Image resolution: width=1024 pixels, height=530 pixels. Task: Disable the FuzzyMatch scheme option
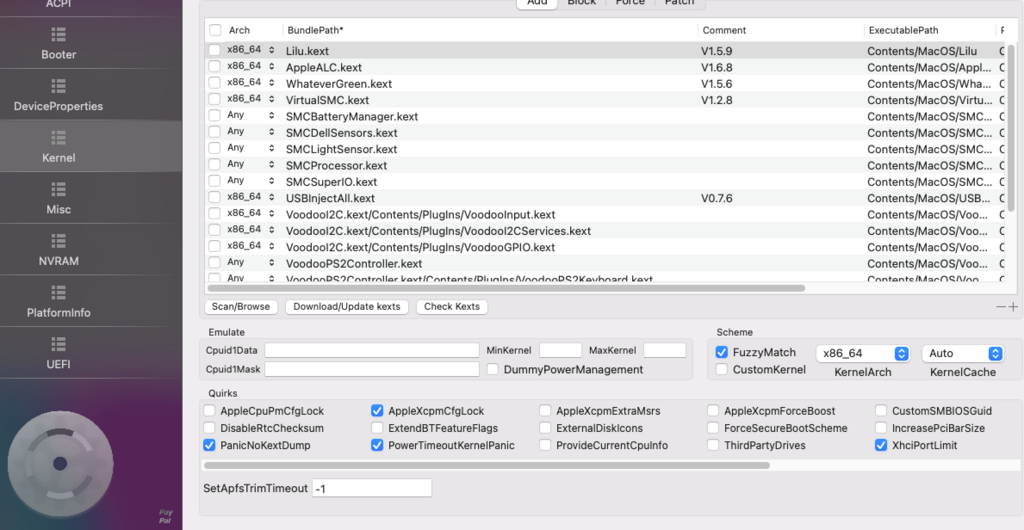(722, 353)
